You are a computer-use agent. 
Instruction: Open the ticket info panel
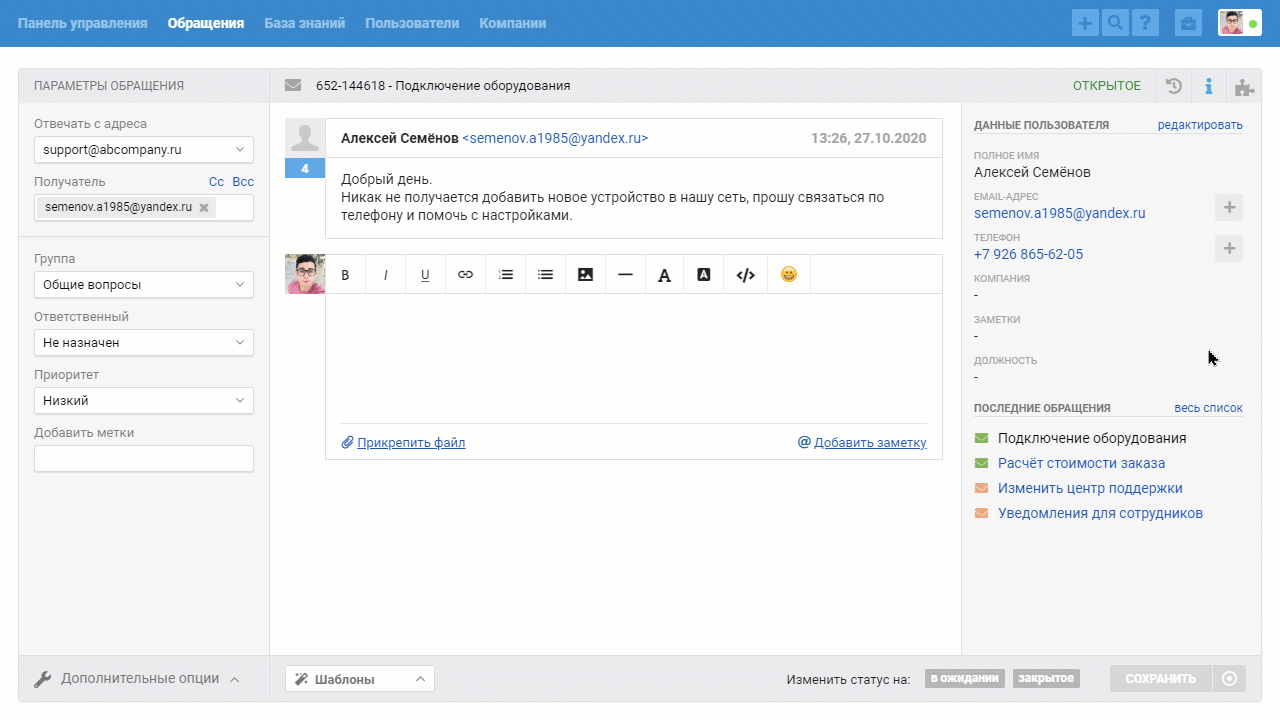pyautogui.click(x=1208, y=85)
